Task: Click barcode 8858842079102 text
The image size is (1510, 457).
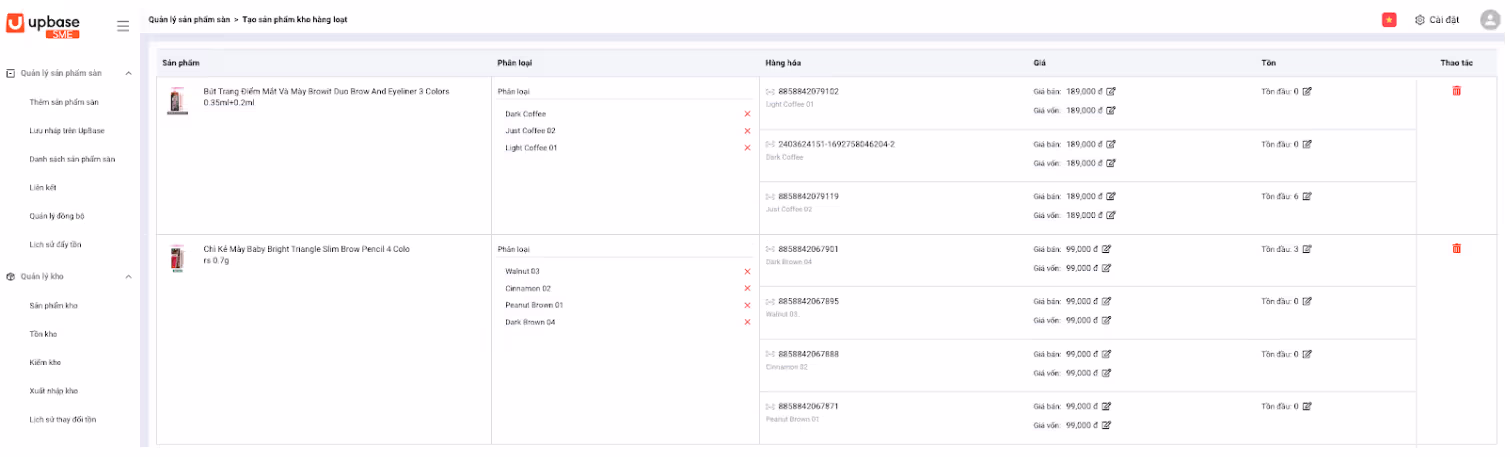Action: pos(808,91)
